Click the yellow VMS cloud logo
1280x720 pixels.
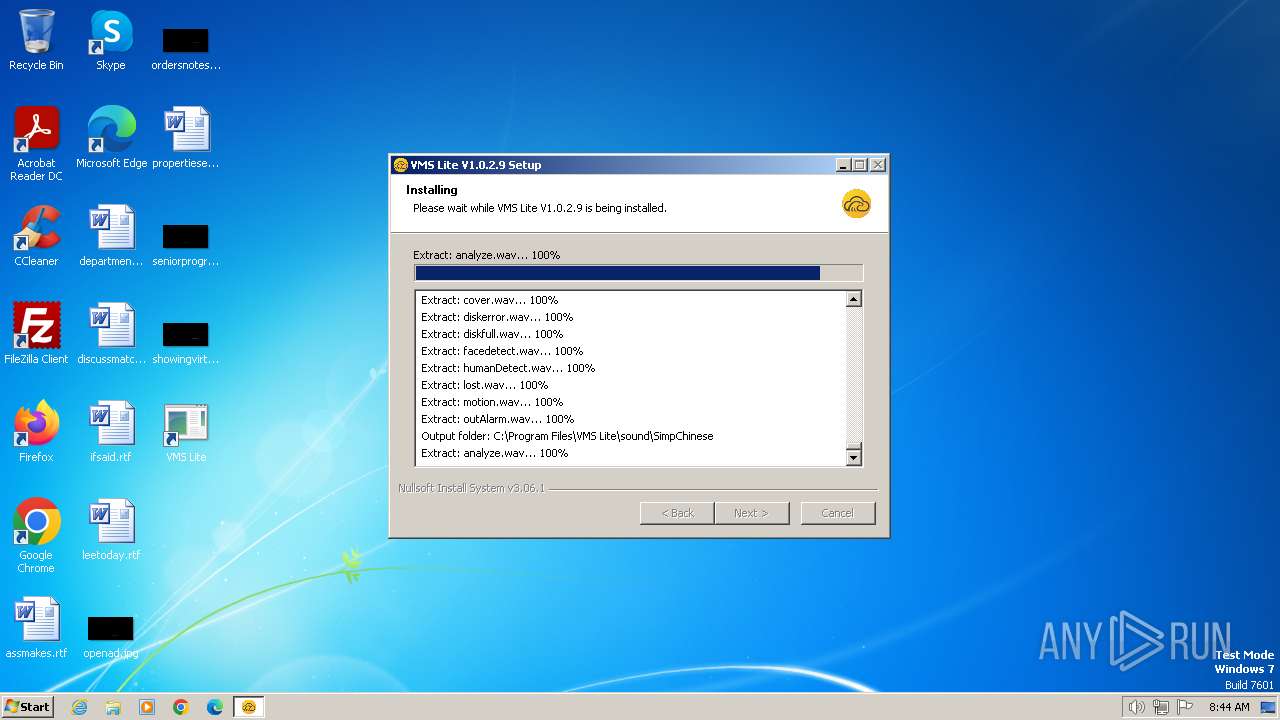coord(856,204)
